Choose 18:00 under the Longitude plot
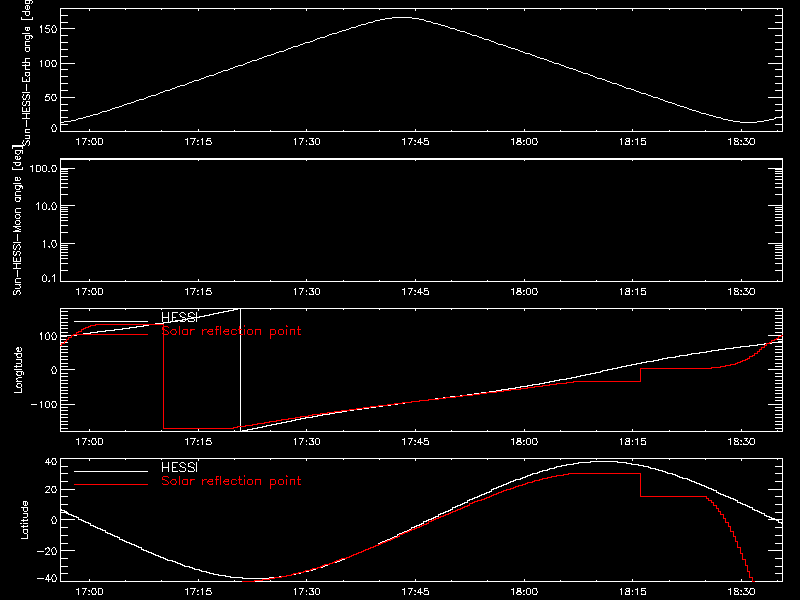The height and width of the screenshot is (600, 800). (524, 442)
